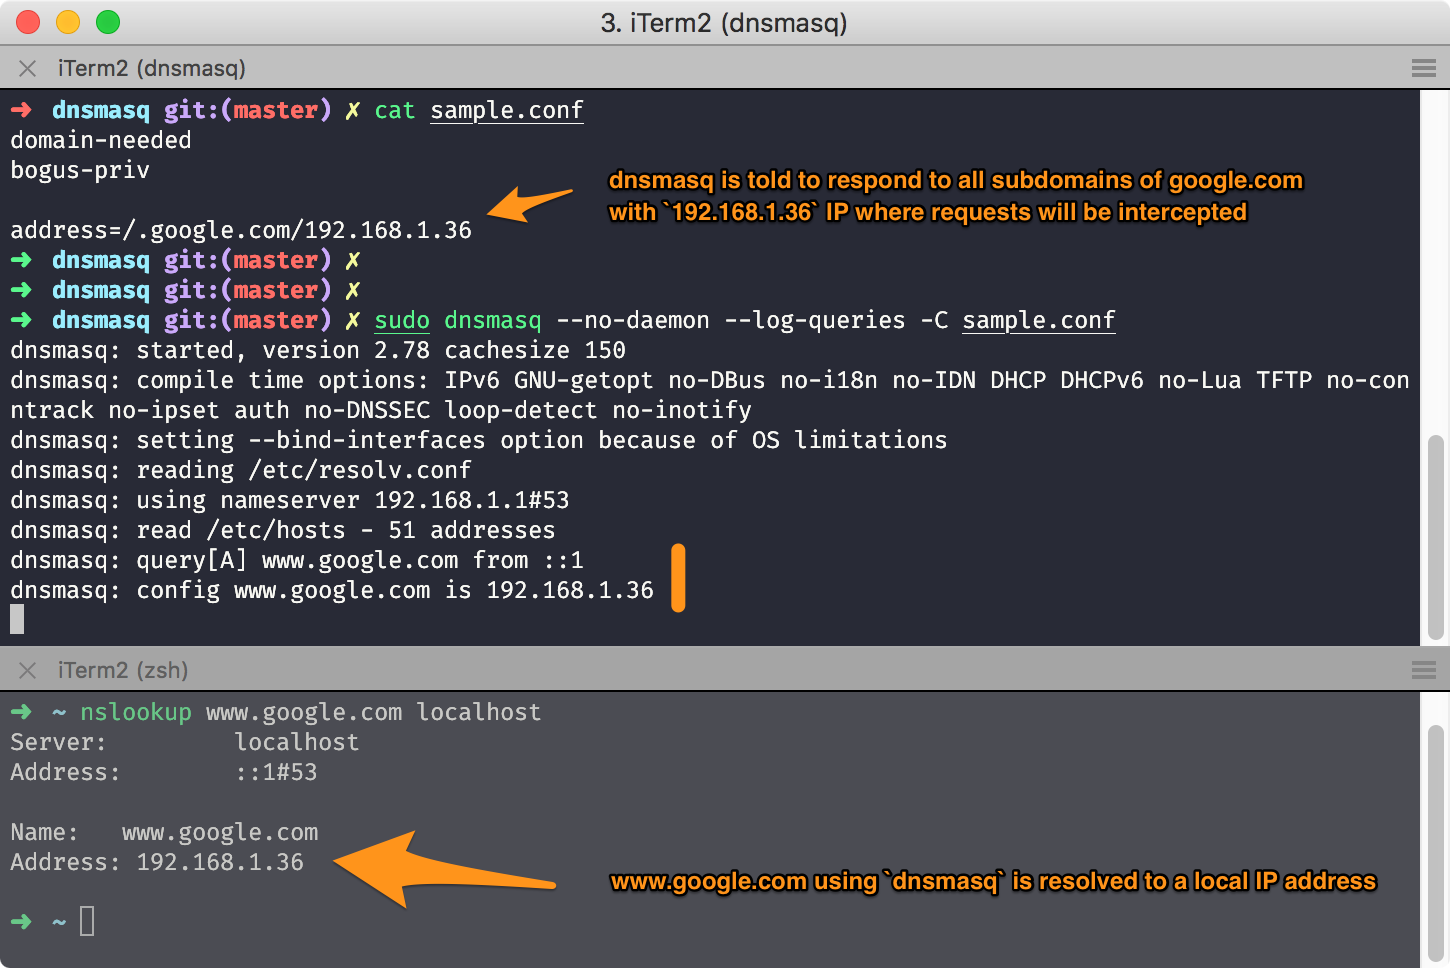Open hamburger menu of the dnsmasq pane
The height and width of the screenshot is (968, 1450).
(1424, 68)
